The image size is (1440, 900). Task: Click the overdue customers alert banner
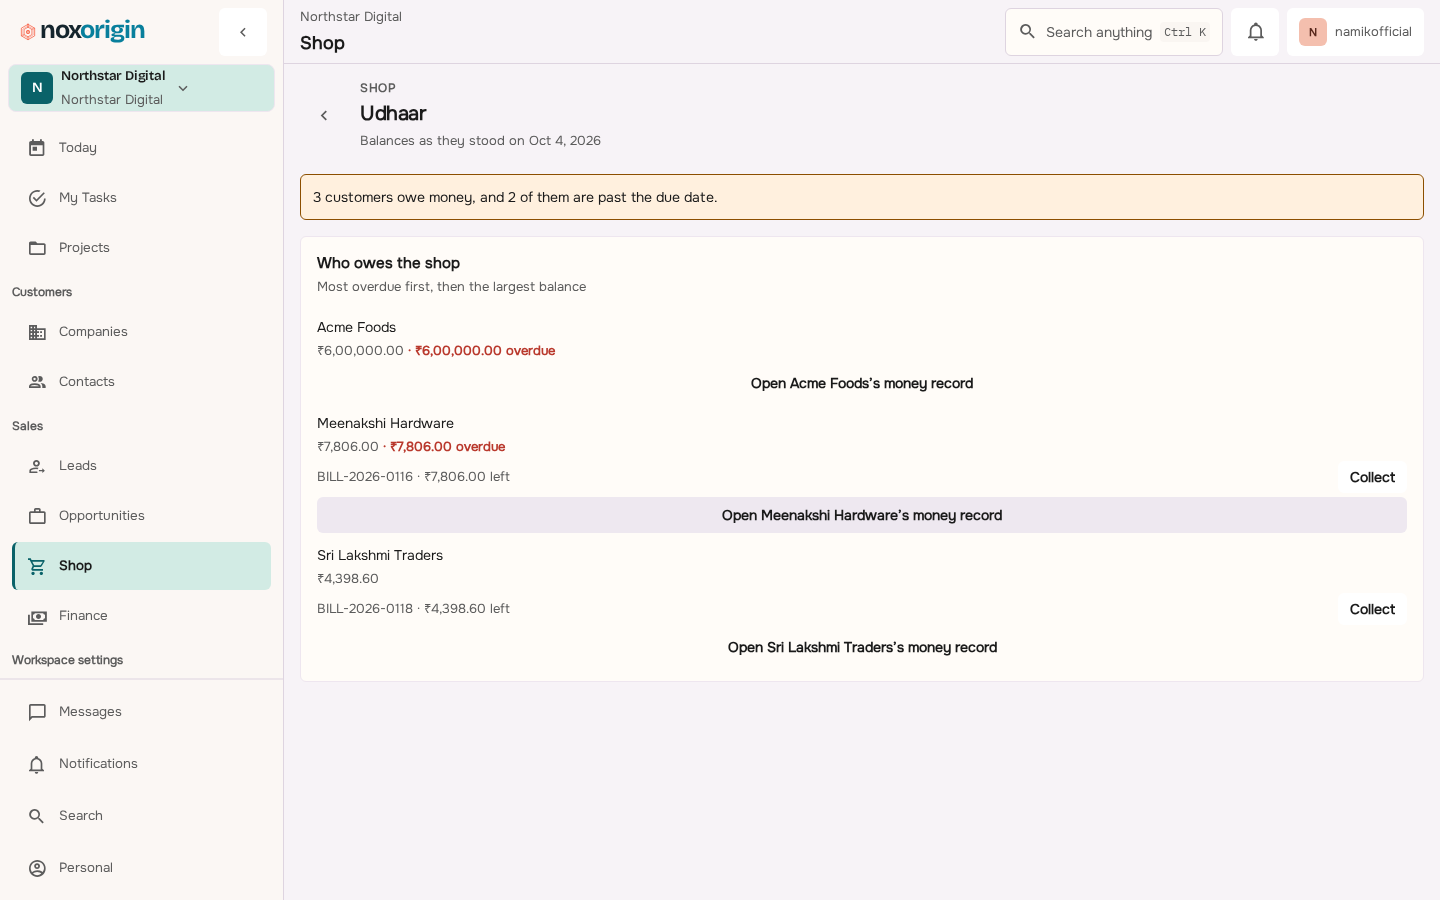[x=862, y=197]
